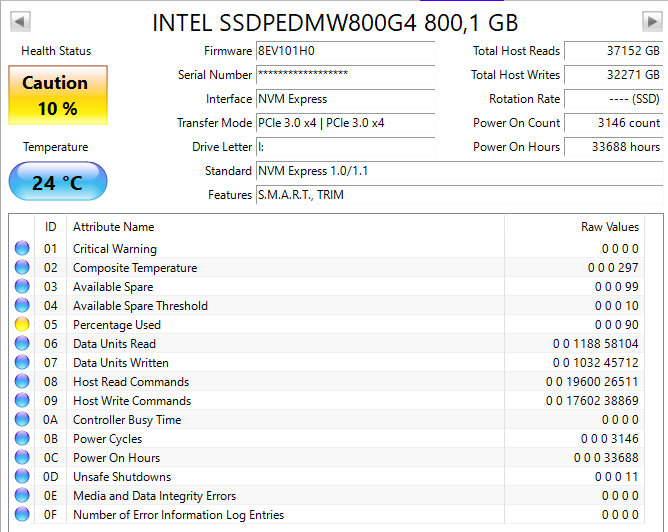The height and width of the screenshot is (532, 668).
Task: Go to the next disk with right arrow
Action: (x=652, y=21)
